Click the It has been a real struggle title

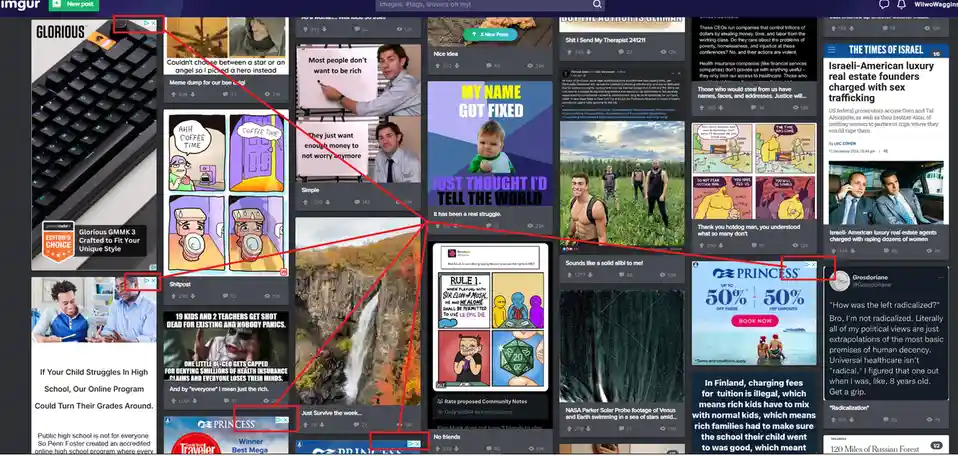click(x=467, y=215)
